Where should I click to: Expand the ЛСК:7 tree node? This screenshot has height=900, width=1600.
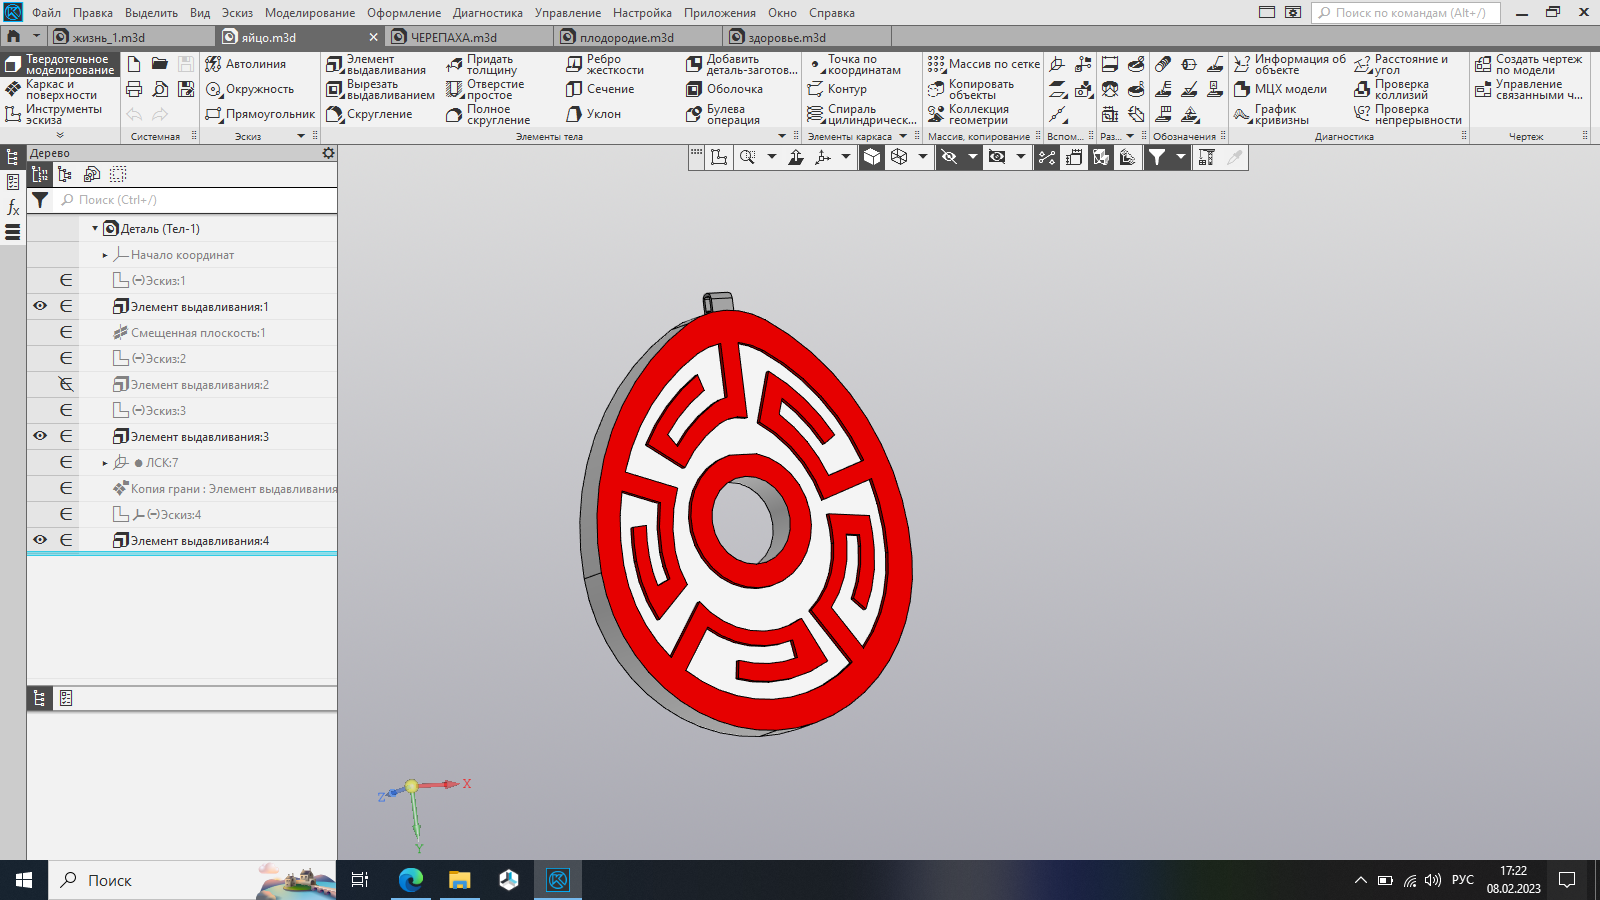pyautogui.click(x=105, y=463)
